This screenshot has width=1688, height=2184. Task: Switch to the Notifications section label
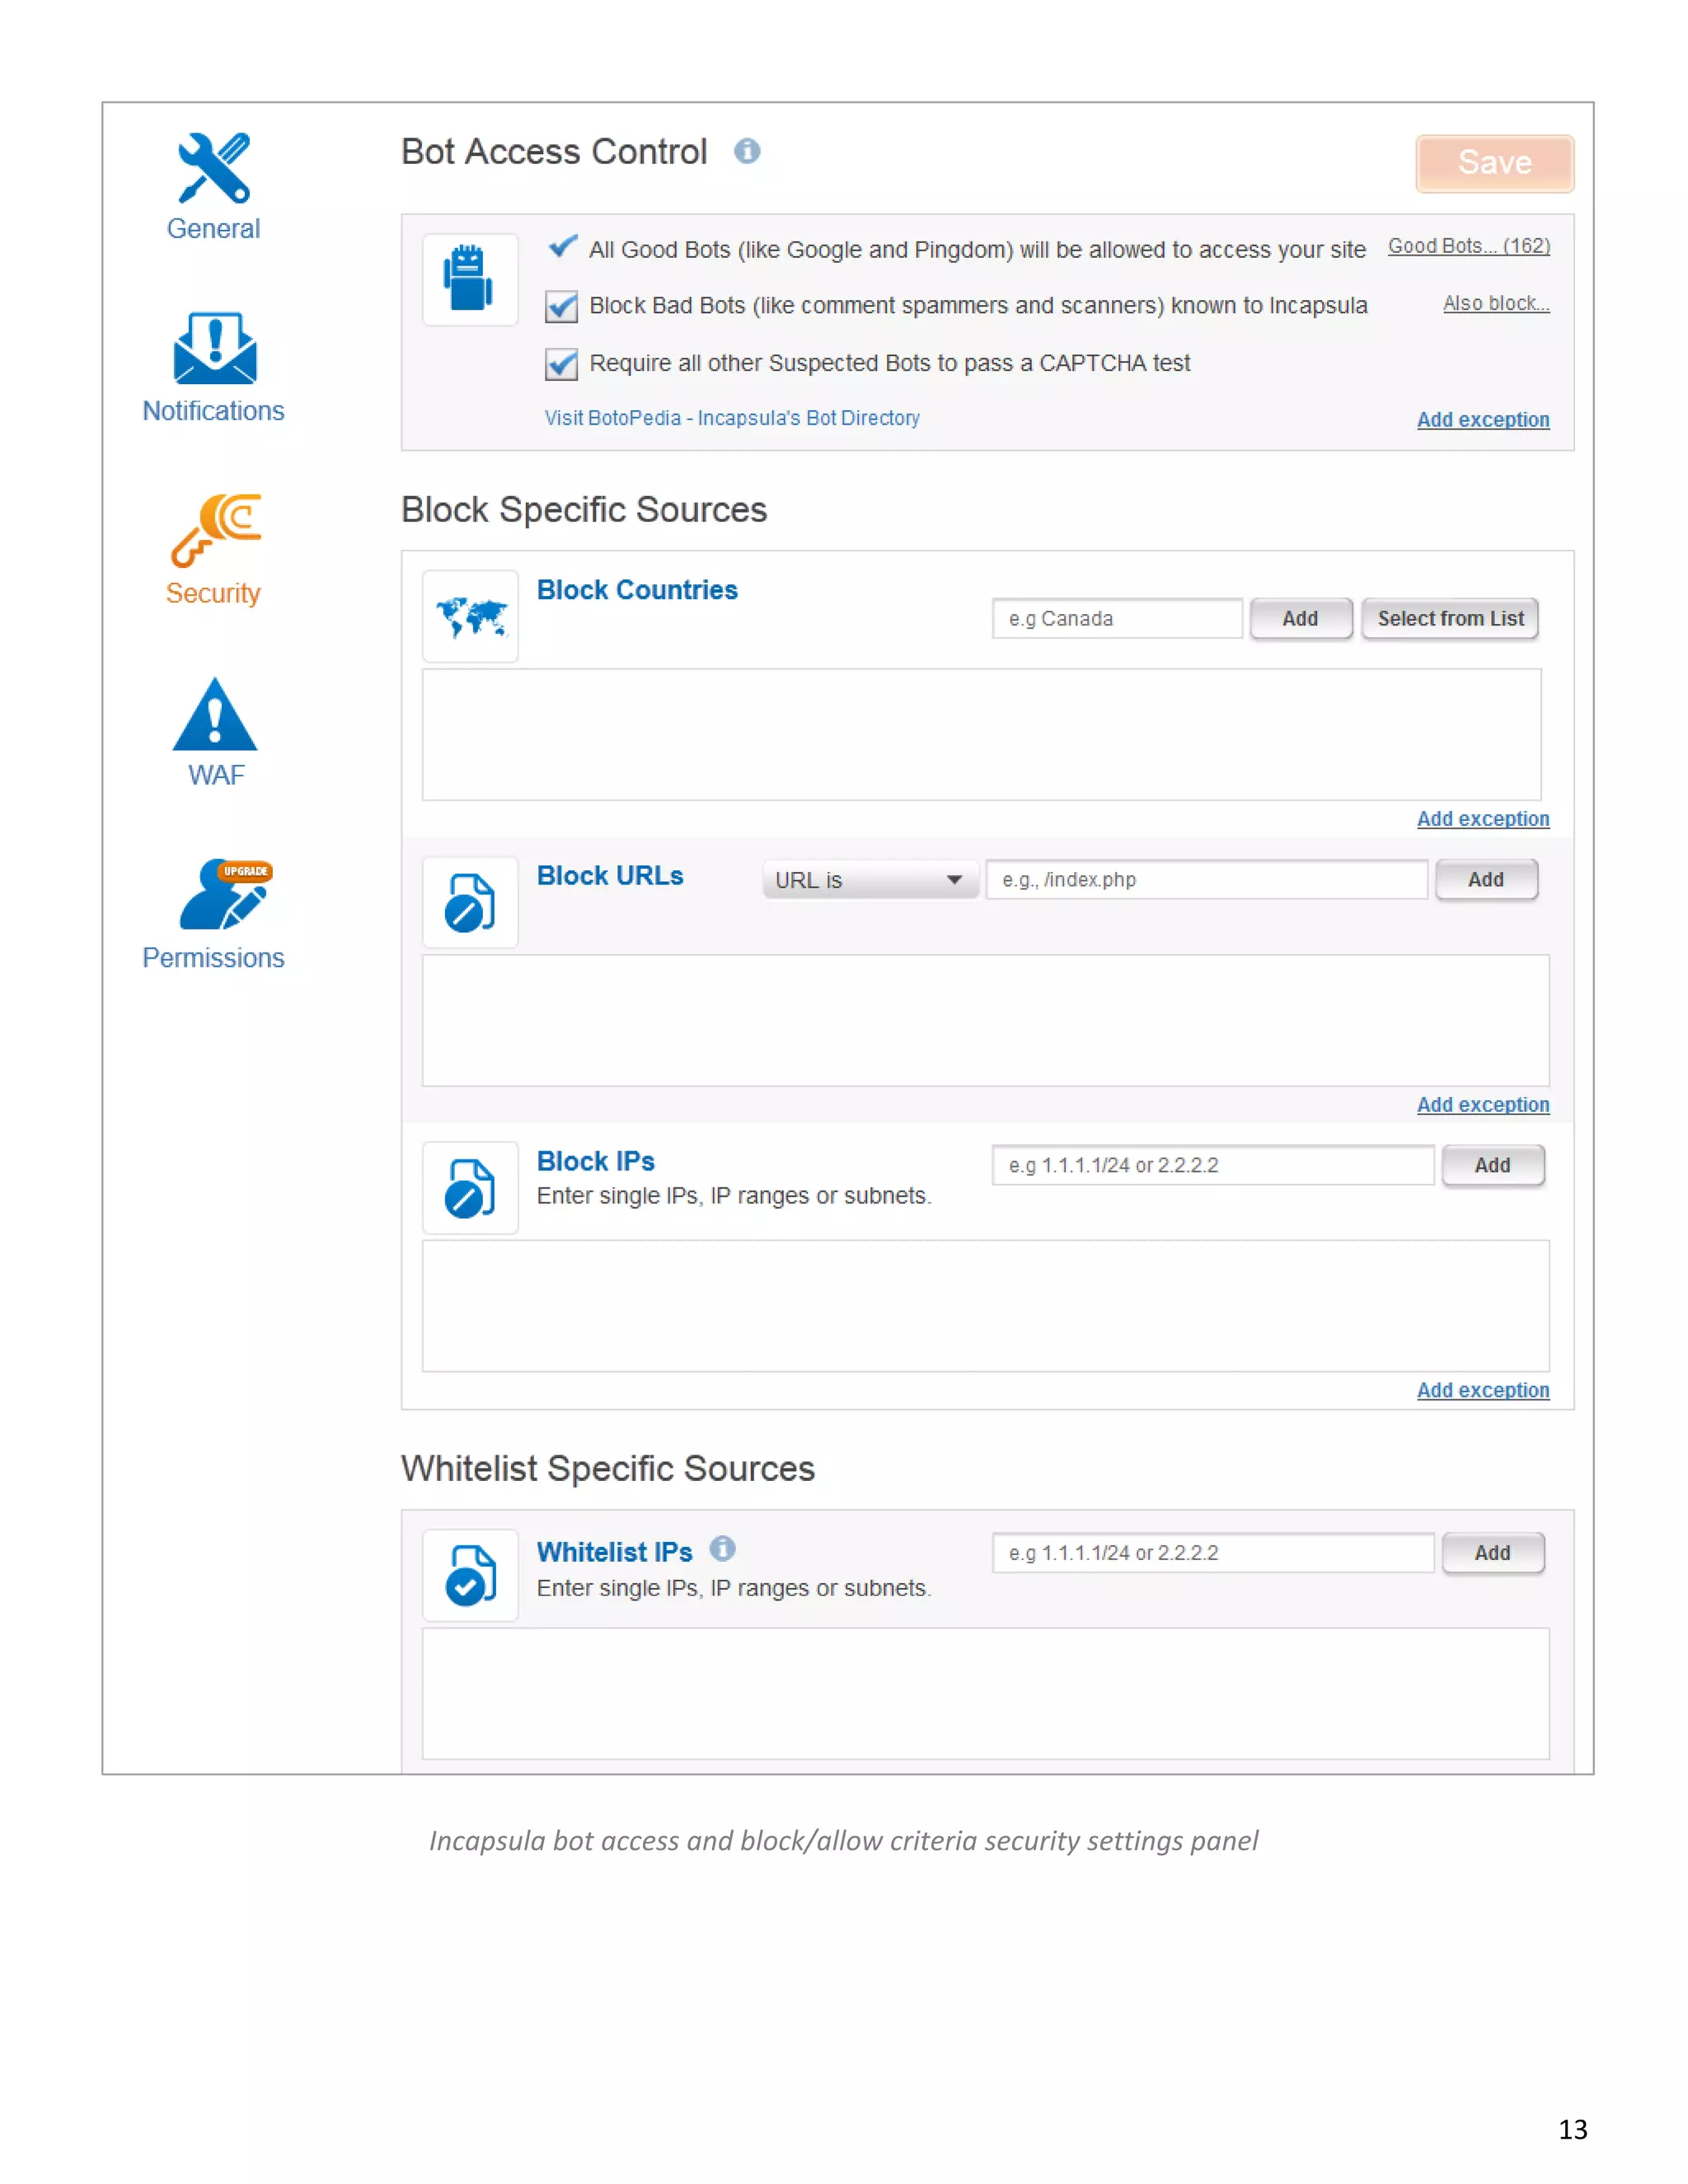213,411
